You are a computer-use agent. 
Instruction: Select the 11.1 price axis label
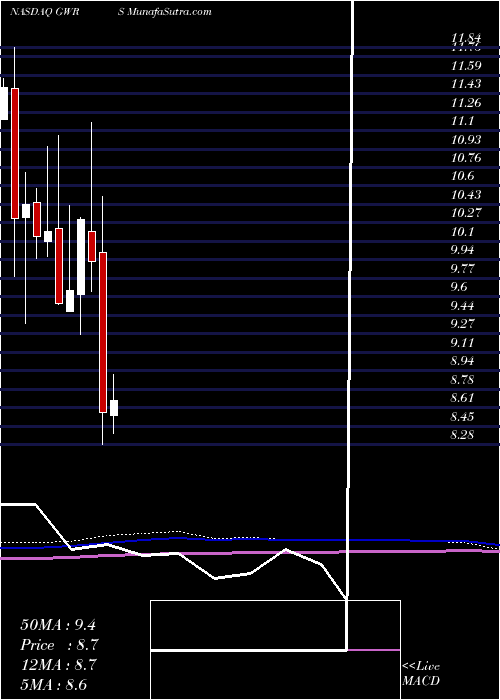[463, 121]
